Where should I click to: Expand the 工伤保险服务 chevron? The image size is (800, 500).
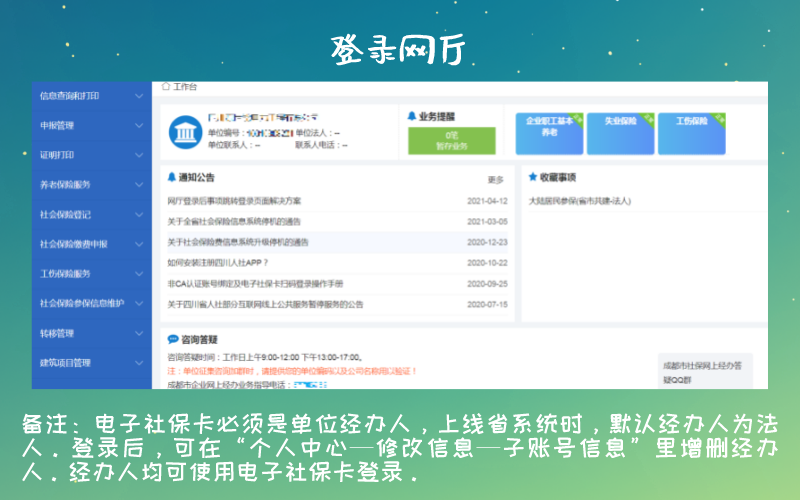point(139,274)
